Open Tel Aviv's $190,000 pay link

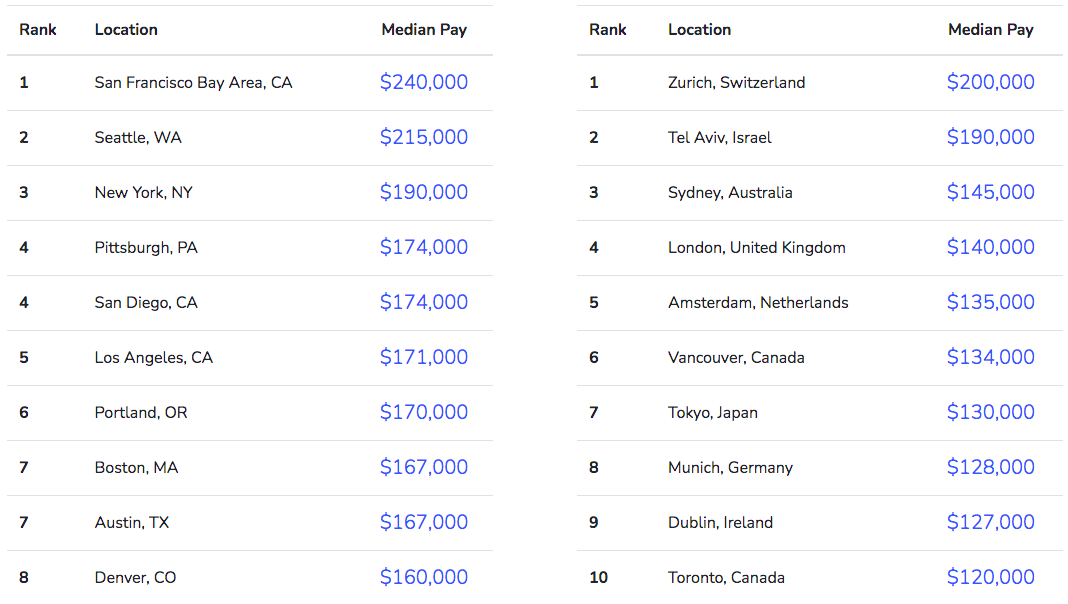click(990, 138)
